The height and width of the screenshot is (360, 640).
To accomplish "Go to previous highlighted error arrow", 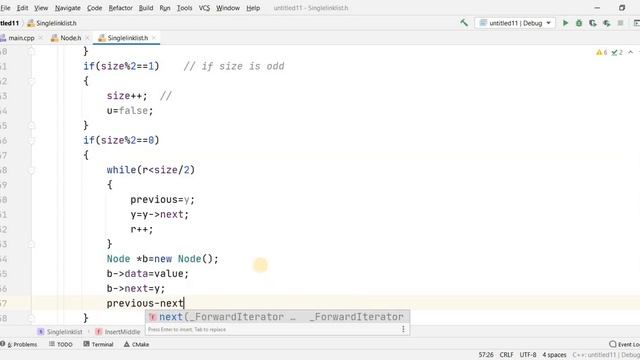I will point(631,52).
